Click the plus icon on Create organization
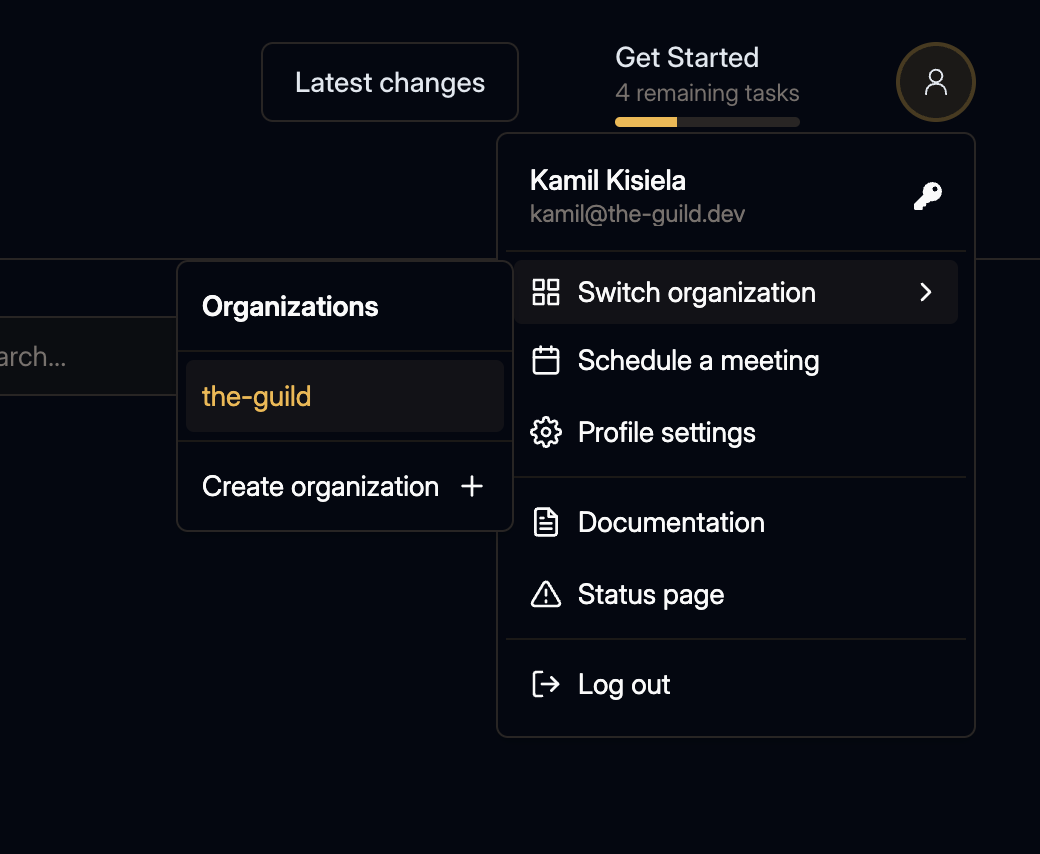Viewport: 1040px width, 854px height. point(471,486)
